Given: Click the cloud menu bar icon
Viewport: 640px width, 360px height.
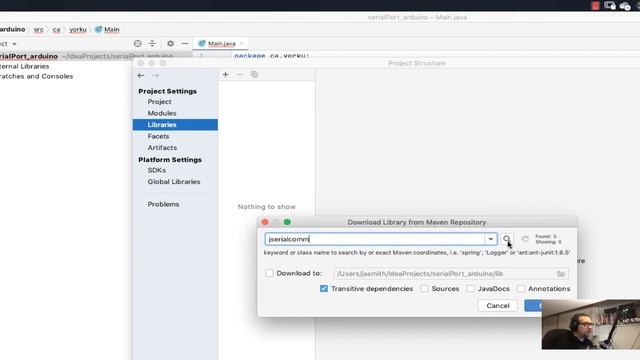Looking at the screenshot, I should (624, 6).
